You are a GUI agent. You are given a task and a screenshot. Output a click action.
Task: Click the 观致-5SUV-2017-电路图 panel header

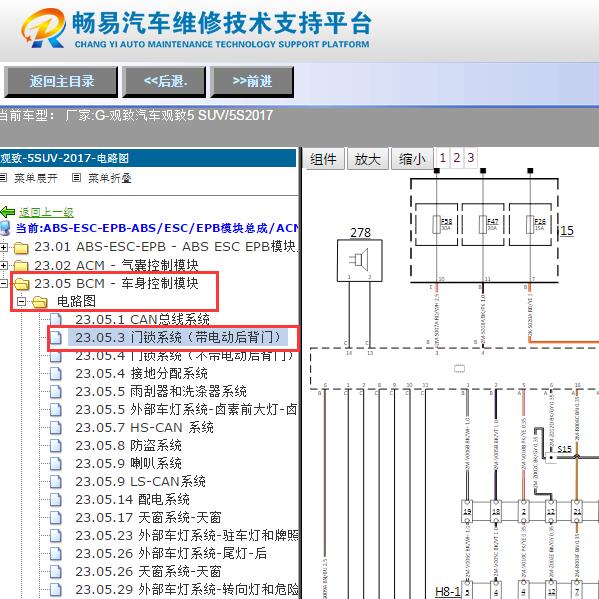[147, 158]
